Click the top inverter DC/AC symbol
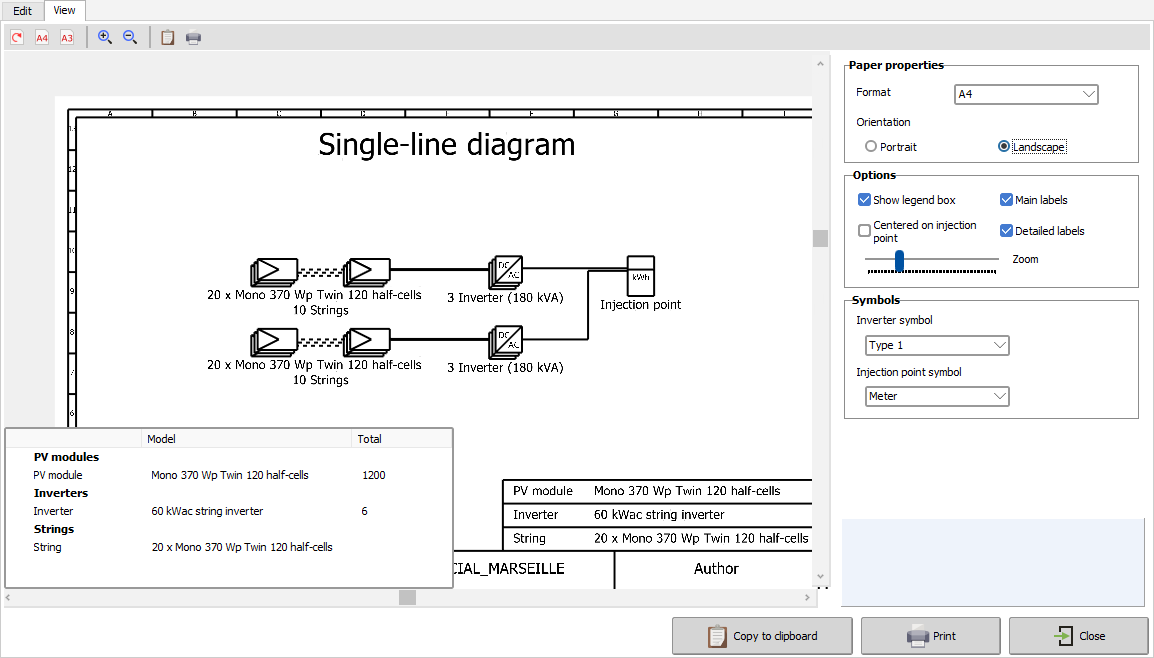Screen dimensions: 1154x658 click(506, 272)
